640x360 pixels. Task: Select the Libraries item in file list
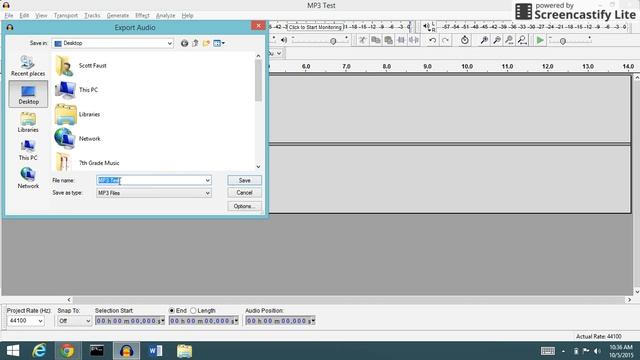pos(78,114)
